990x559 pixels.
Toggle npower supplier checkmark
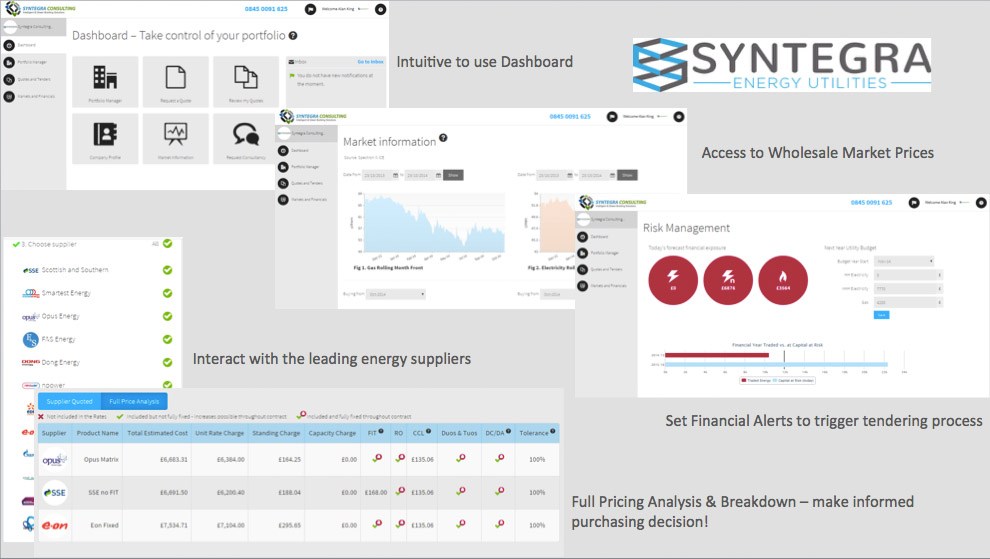click(167, 385)
